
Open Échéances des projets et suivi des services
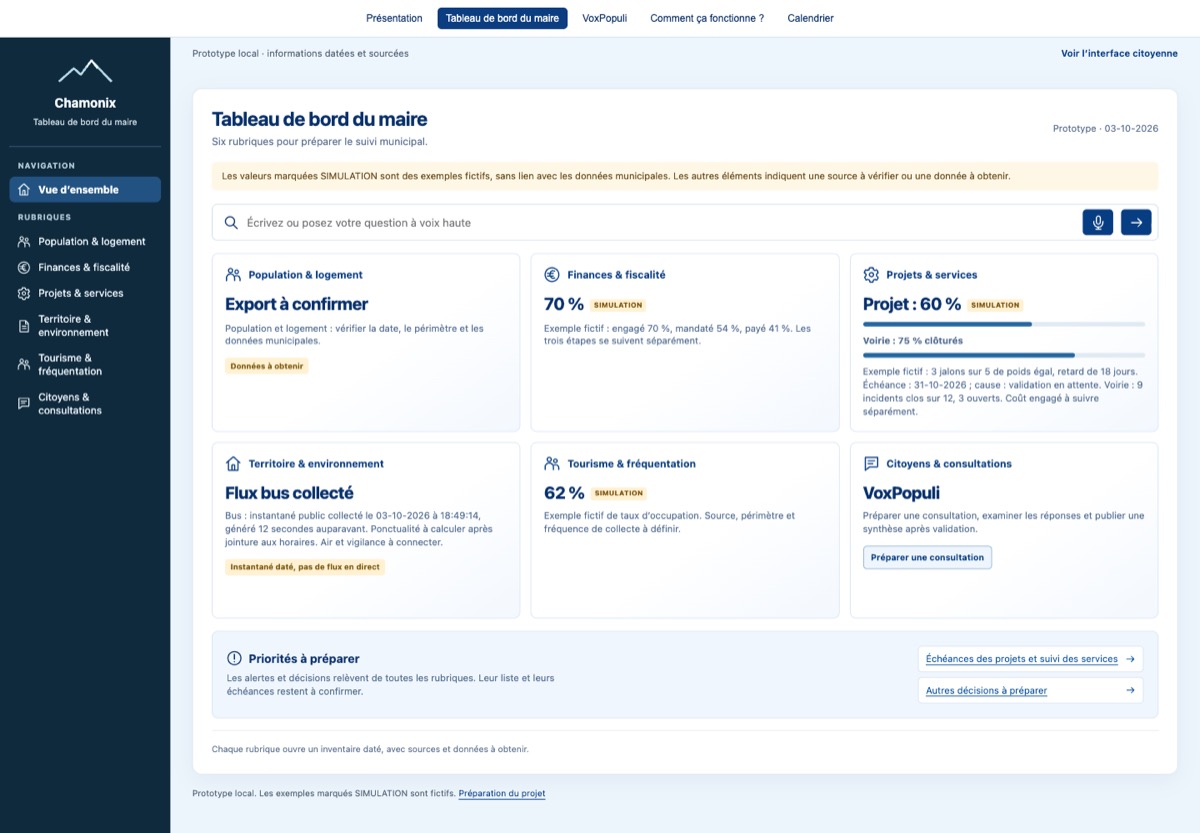(x=1030, y=659)
